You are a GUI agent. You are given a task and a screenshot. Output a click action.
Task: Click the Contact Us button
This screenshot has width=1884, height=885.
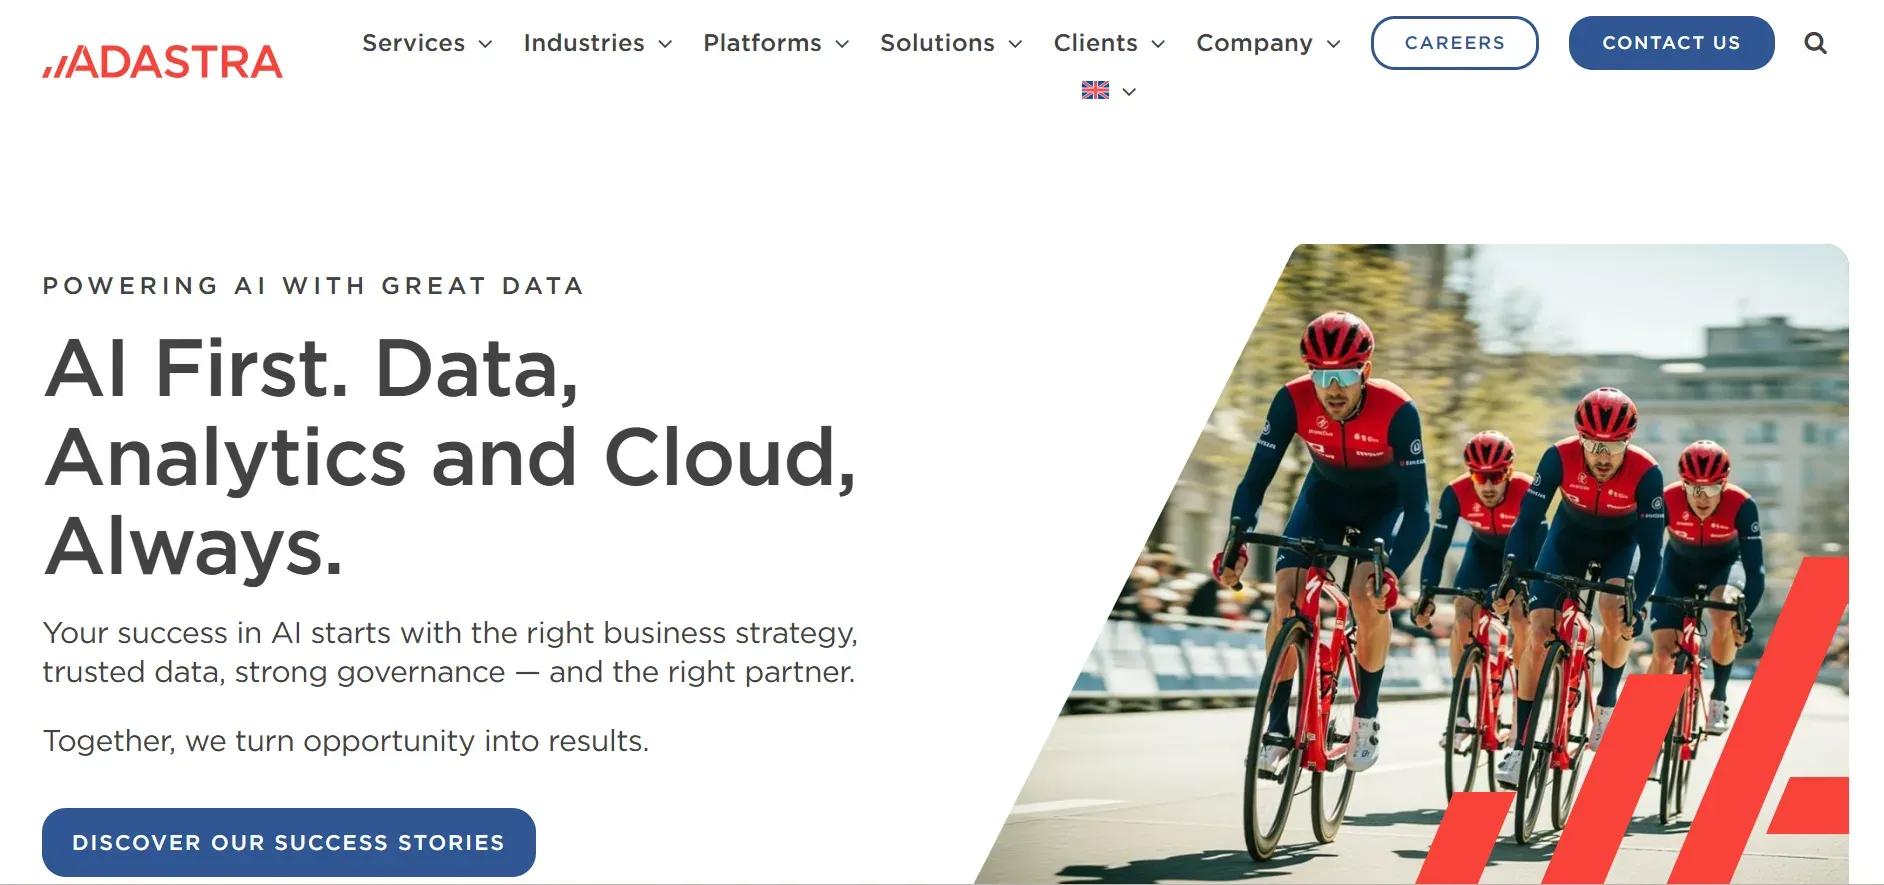[x=1671, y=43]
